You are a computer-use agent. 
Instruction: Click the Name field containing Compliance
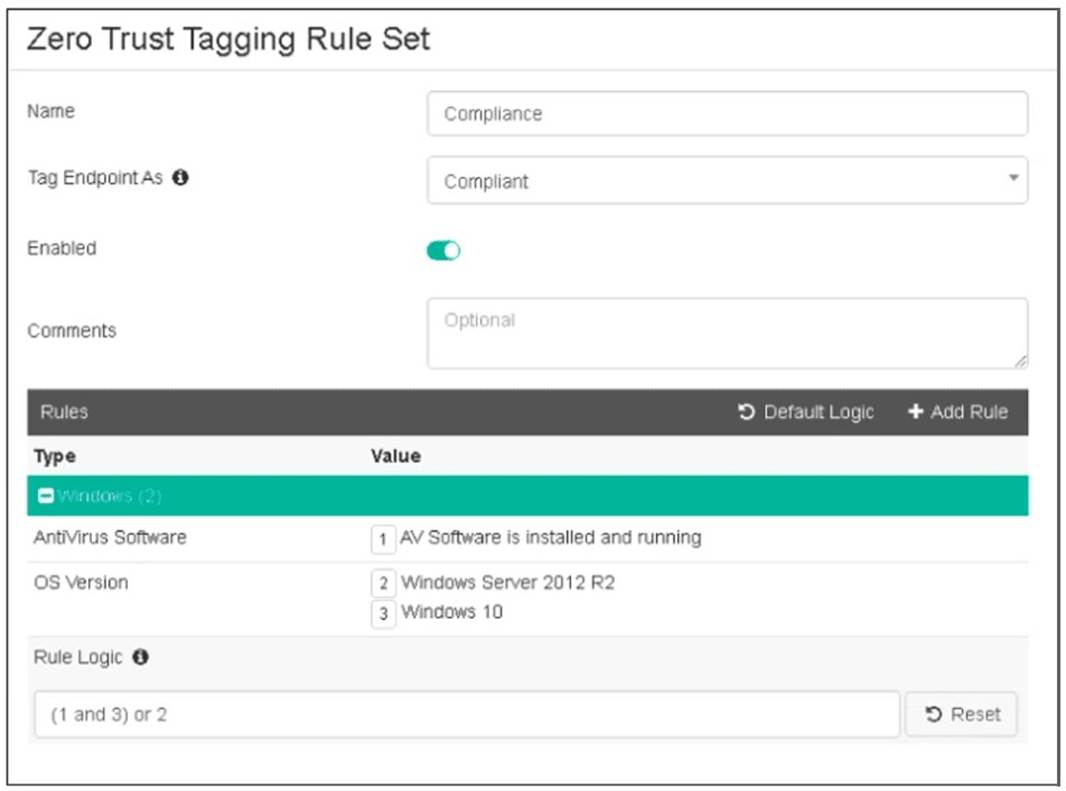point(727,114)
